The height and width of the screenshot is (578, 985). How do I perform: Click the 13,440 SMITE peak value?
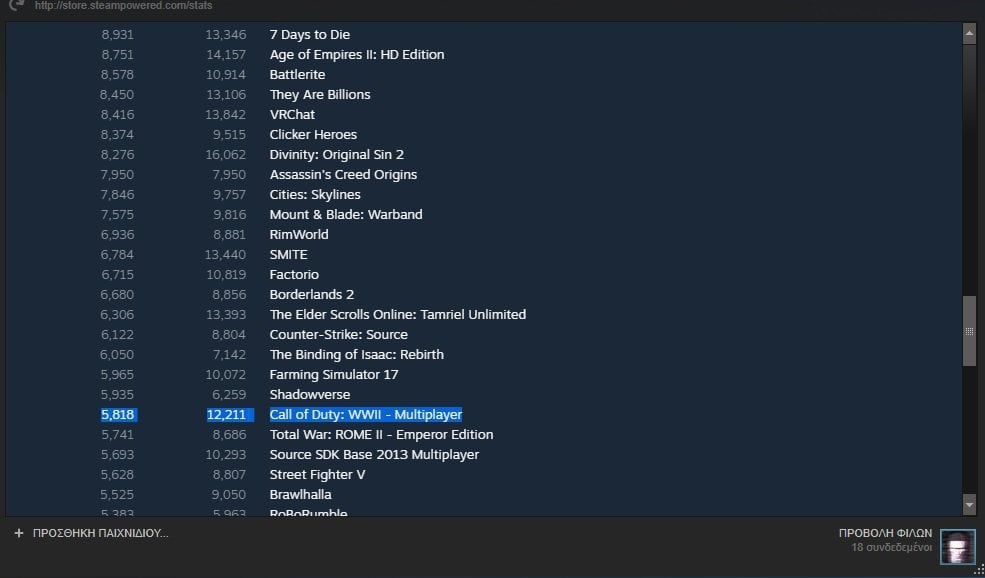tap(226, 254)
